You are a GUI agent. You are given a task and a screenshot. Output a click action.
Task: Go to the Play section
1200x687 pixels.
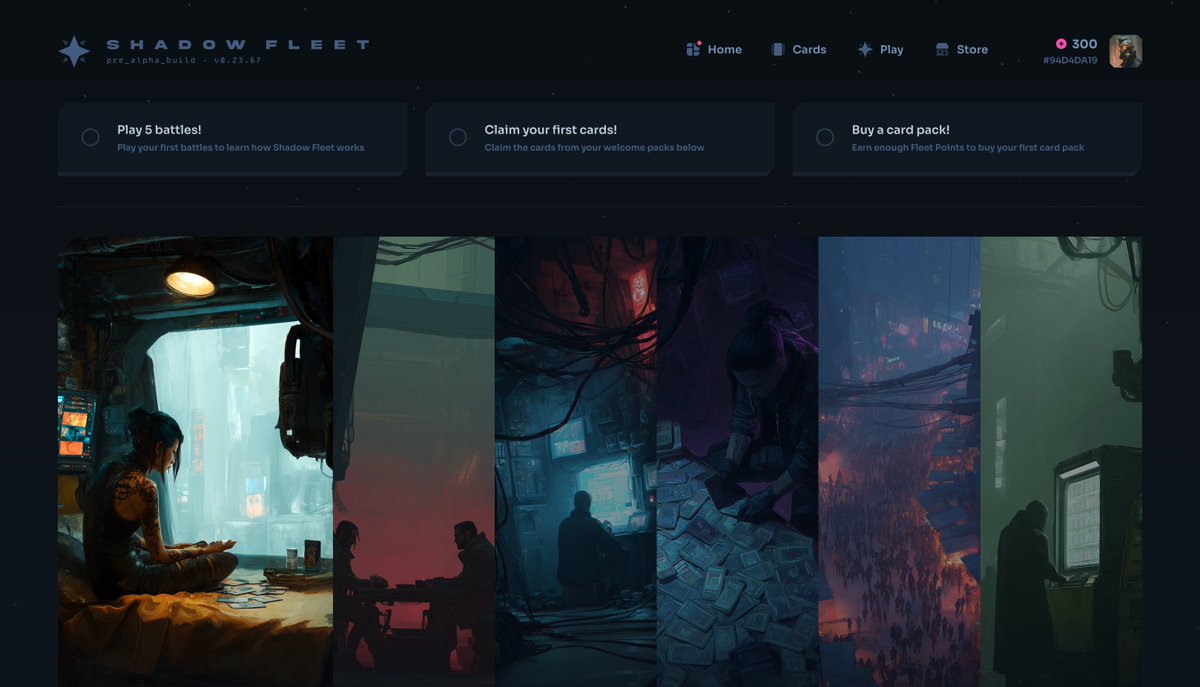pyautogui.click(x=880, y=49)
